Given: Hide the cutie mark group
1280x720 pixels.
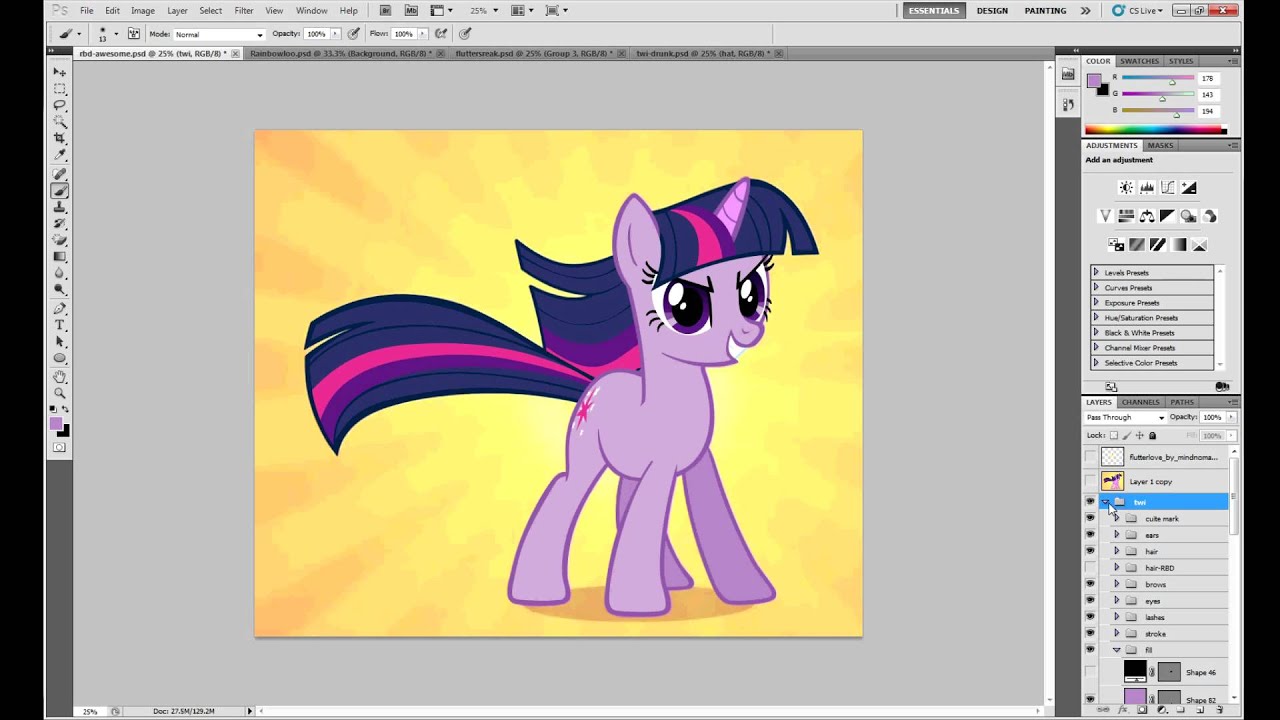Looking at the screenshot, I should pyautogui.click(x=1090, y=518).
